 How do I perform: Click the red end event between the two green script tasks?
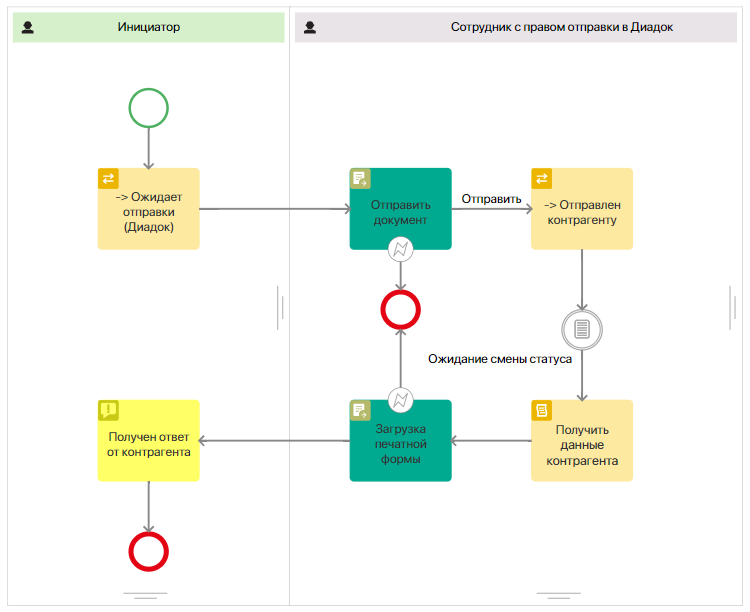pos(400,310)
